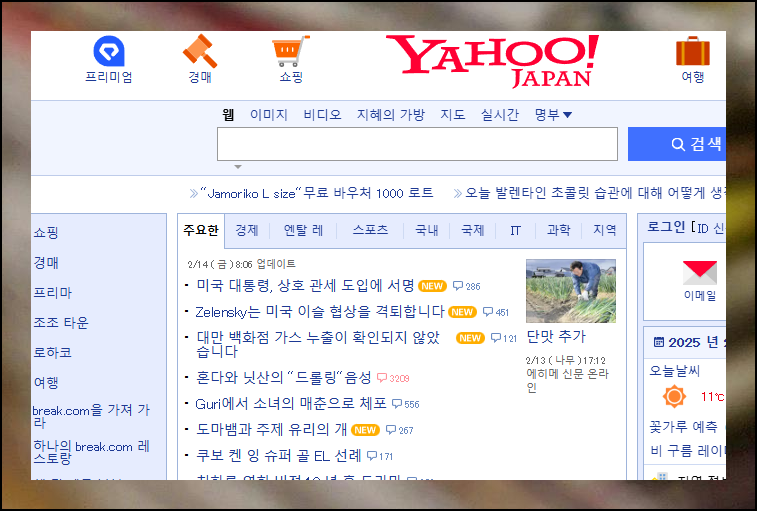Open sidebar link 여행
This screenshot has height=511, width=757.
coord(46,383)
